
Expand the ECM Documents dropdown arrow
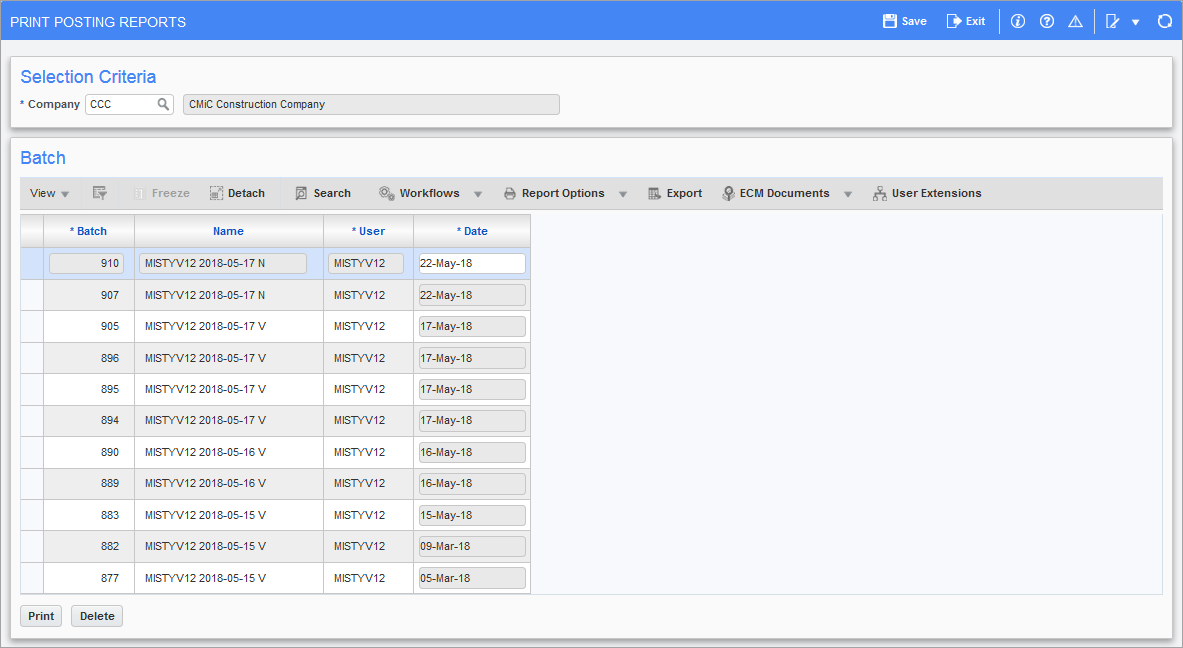(x=847, y=194)
